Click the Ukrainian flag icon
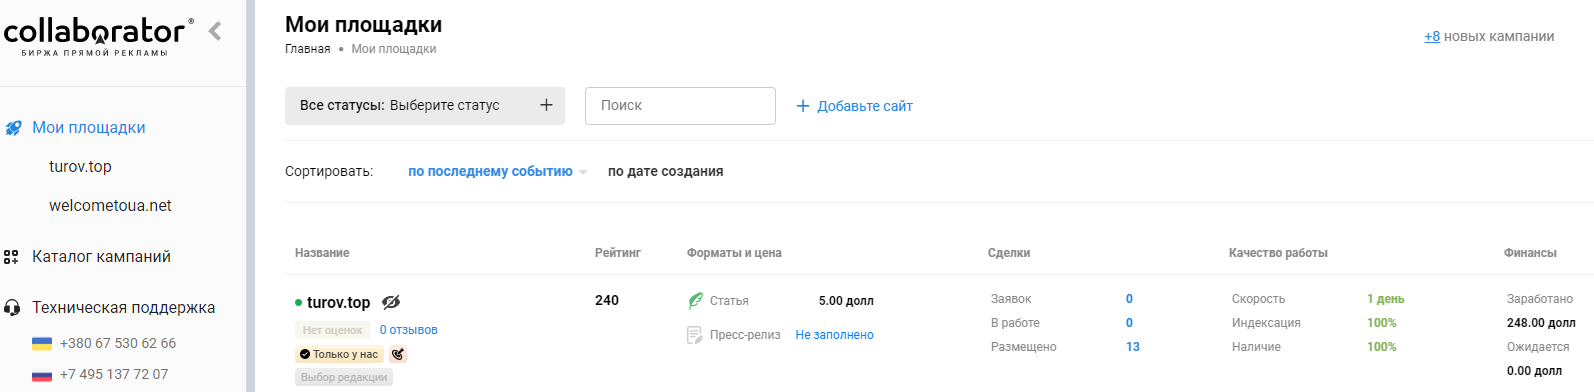This screenshot has height=392, width=1594. pos(42,344)
